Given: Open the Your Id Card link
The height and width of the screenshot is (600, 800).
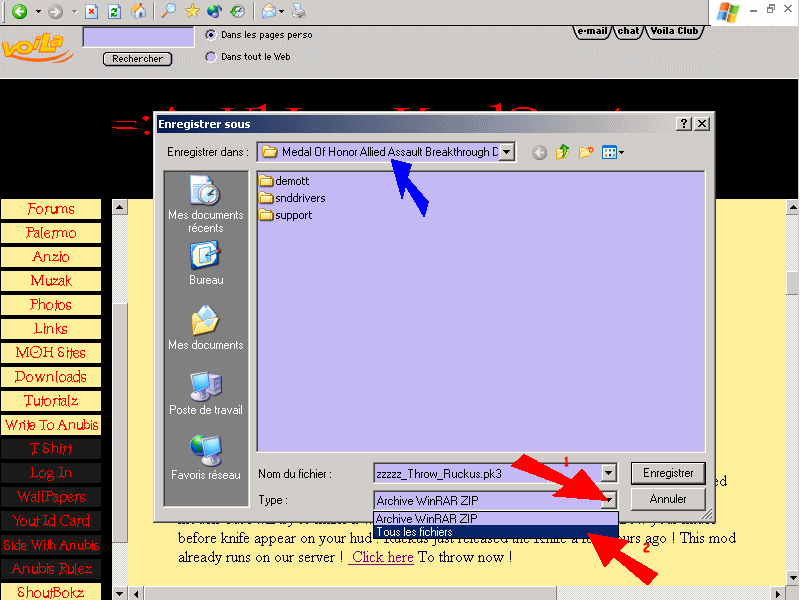Looking at the screenshot, I should [x=51, y=520].
